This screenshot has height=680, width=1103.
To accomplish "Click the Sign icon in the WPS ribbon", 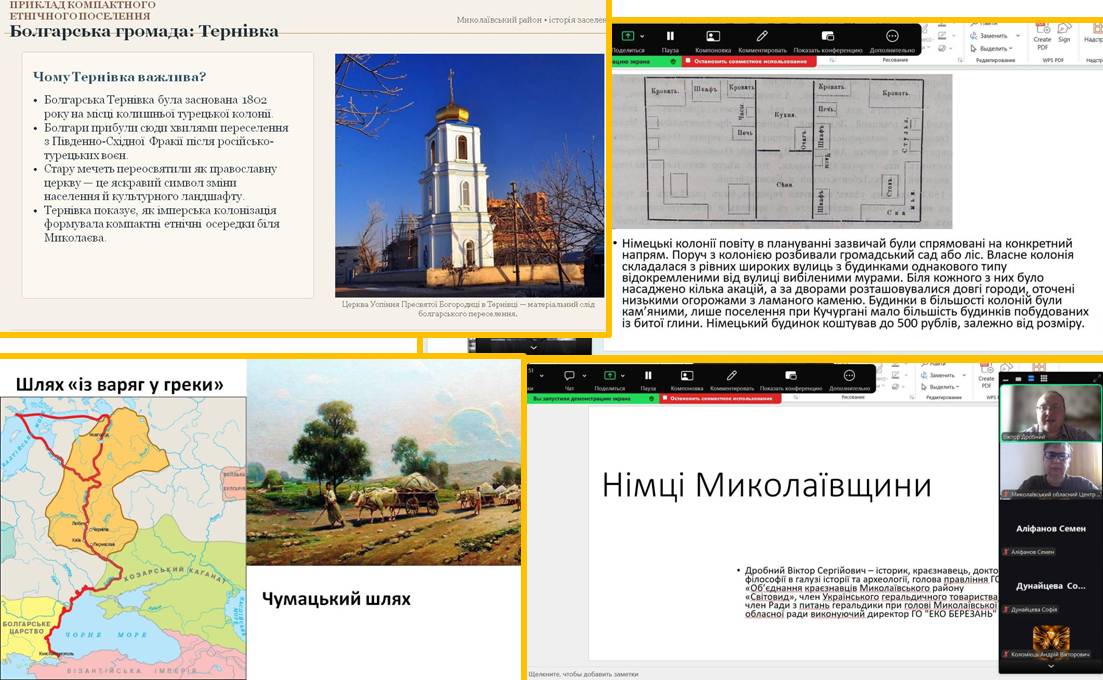I will point(1064,36).
